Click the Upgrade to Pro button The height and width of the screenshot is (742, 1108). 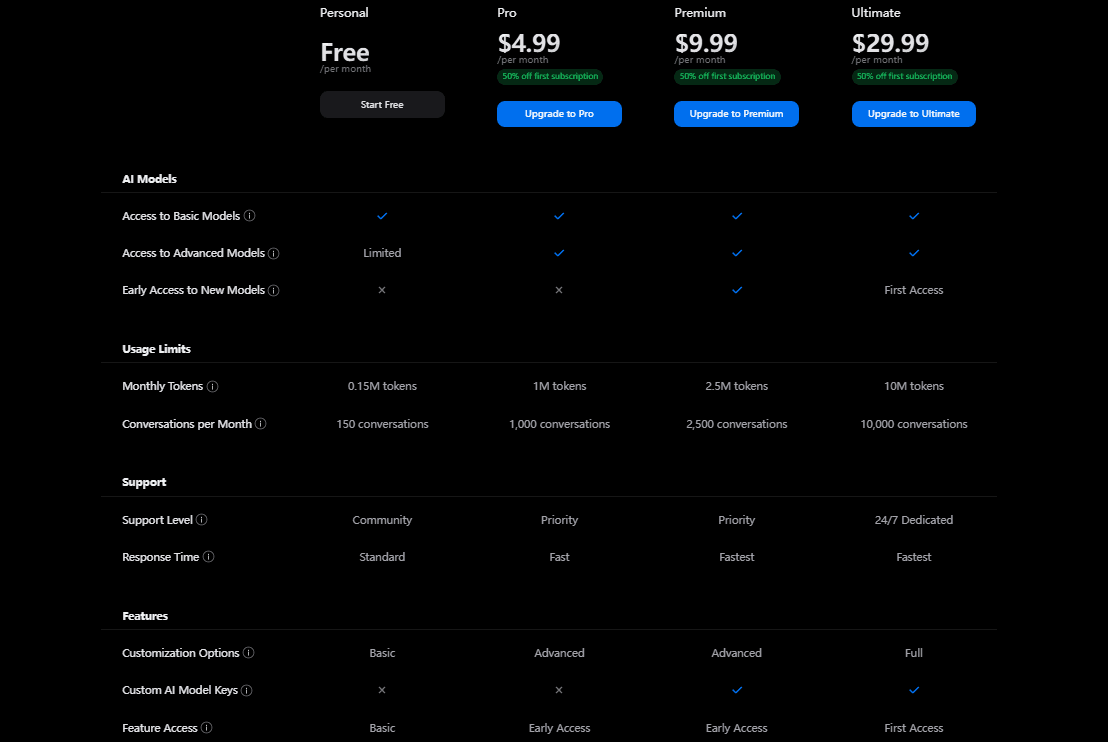pos(559,114)
